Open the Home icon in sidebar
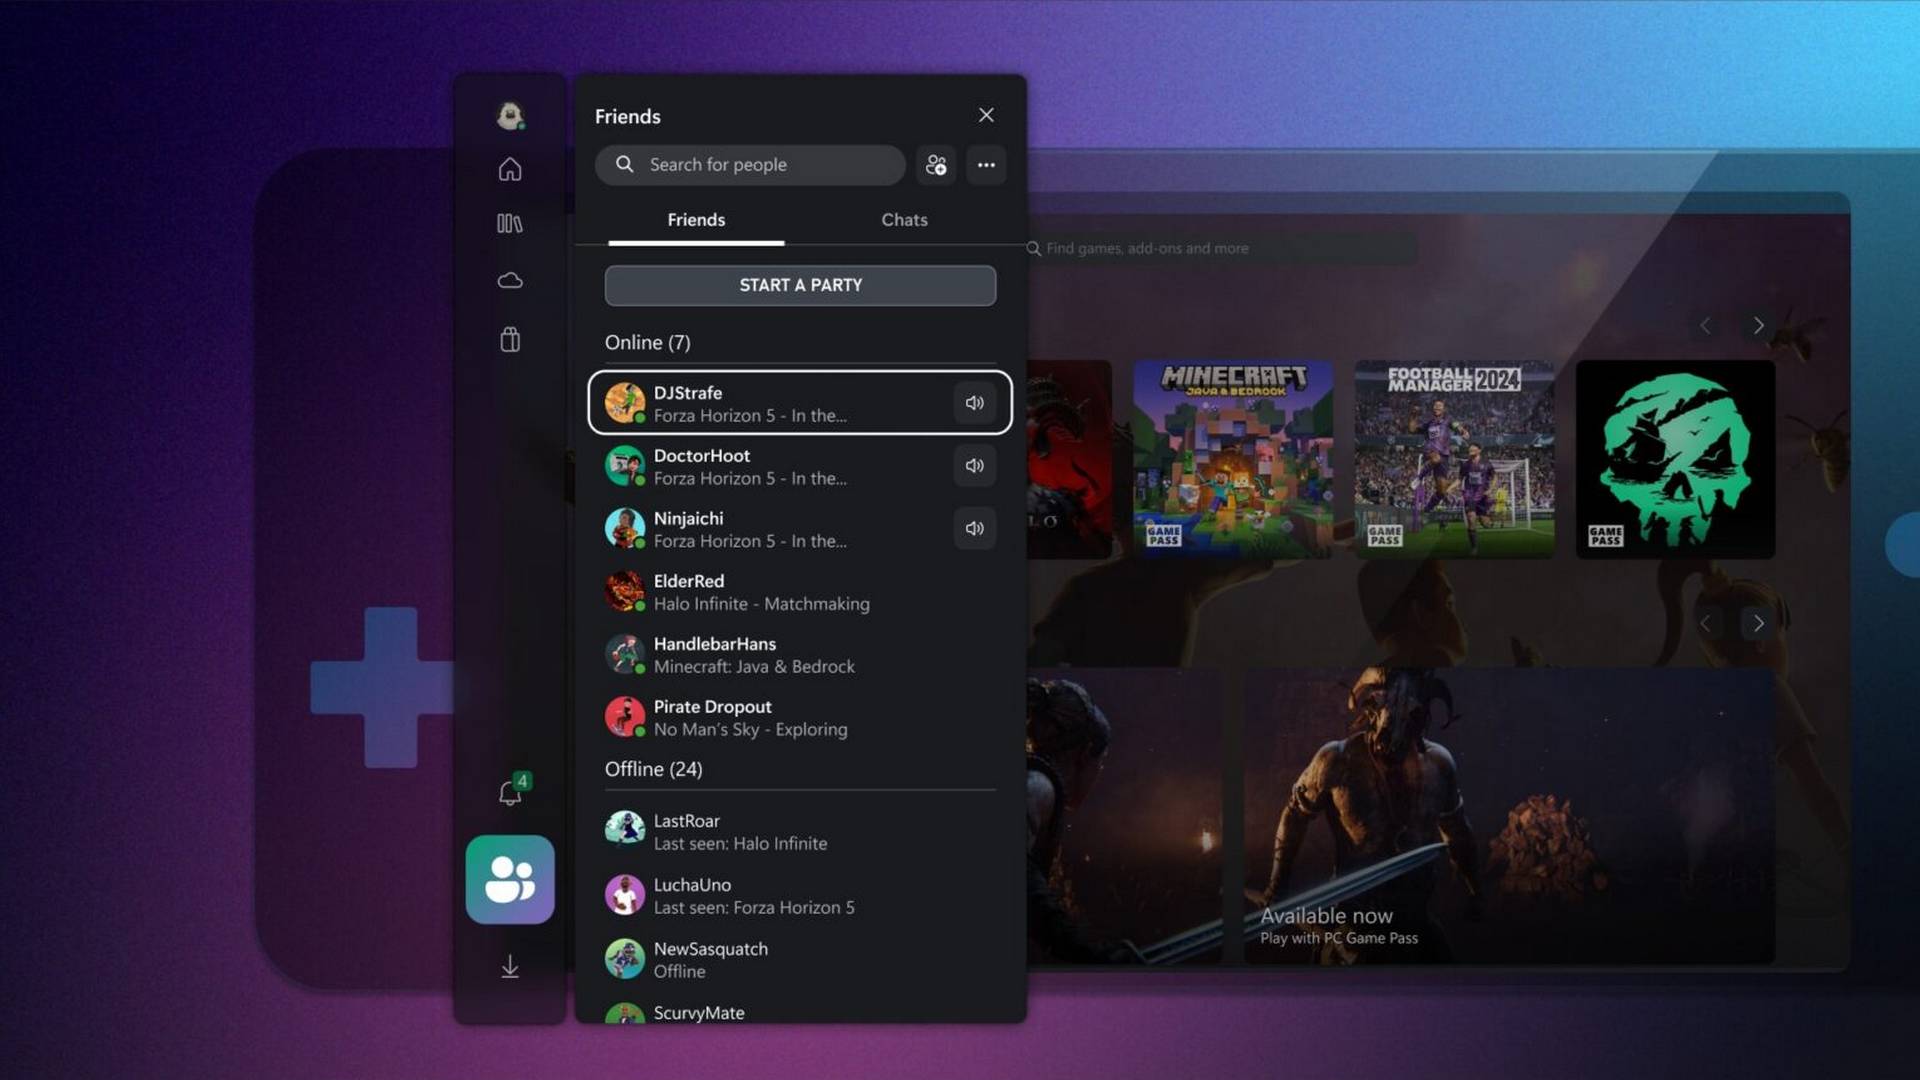 (x=510, y=169)
